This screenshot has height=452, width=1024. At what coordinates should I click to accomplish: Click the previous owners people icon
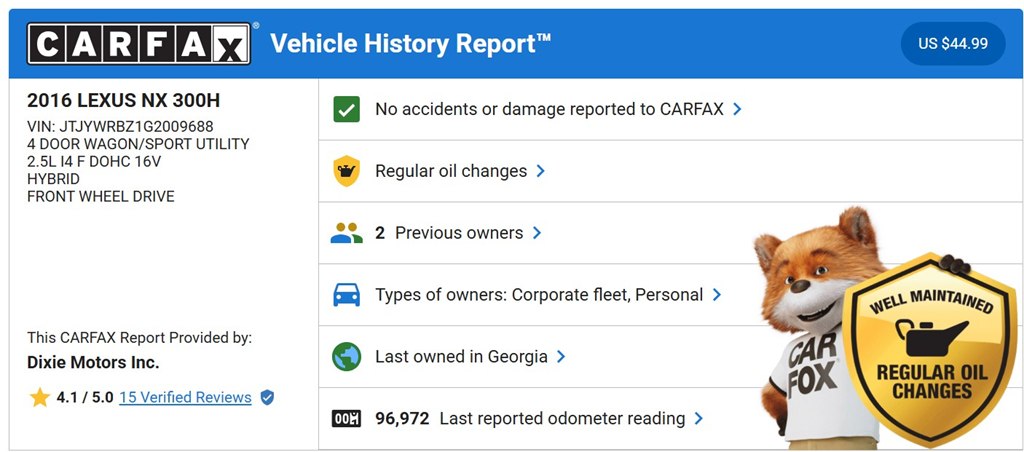click(x=346, y=233)
